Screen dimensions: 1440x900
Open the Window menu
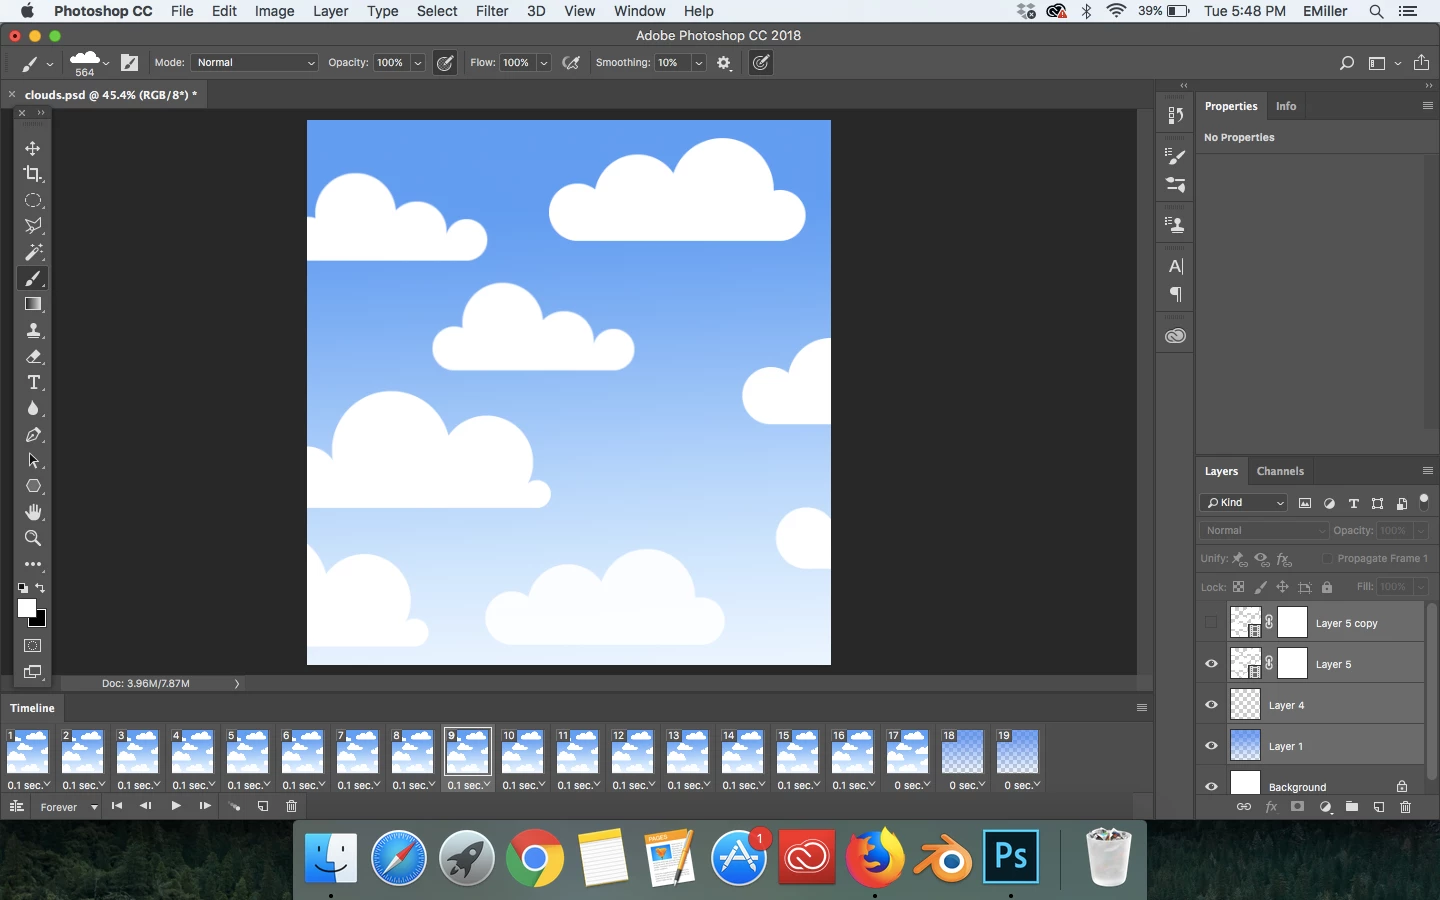640,11
